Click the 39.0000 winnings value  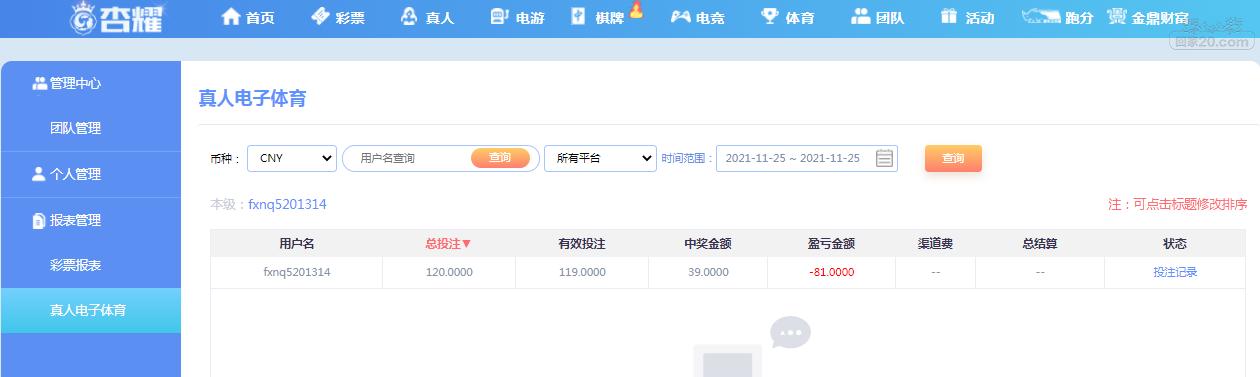708,272
